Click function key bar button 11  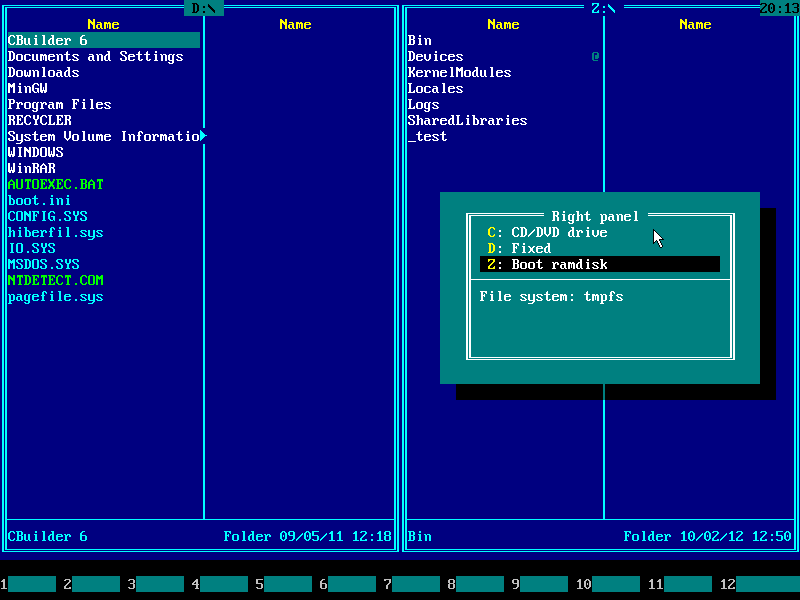680,584
